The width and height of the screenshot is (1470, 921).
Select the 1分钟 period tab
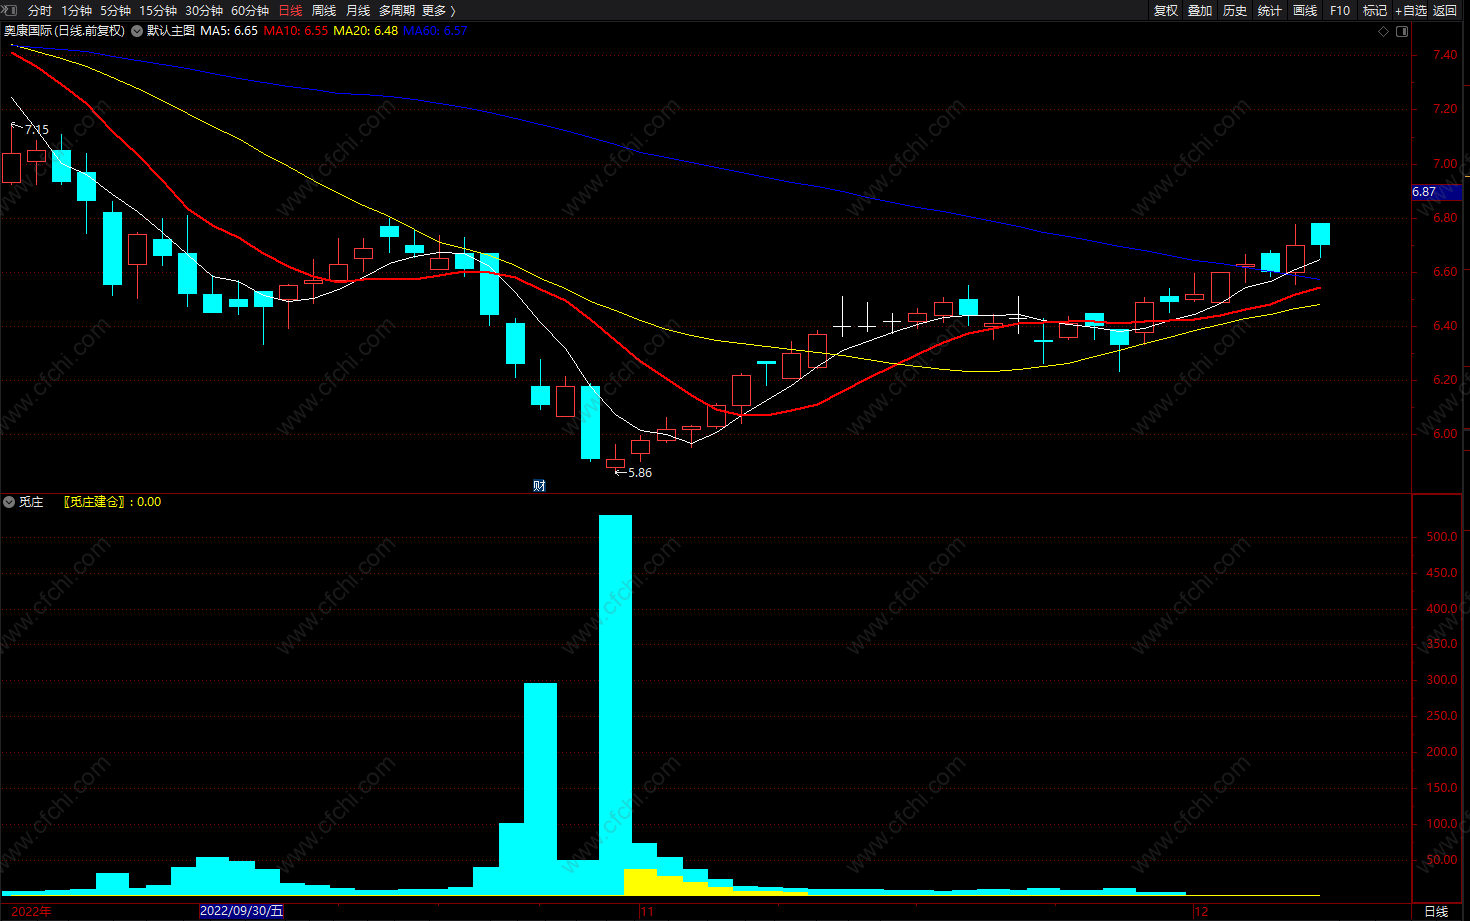76,10
